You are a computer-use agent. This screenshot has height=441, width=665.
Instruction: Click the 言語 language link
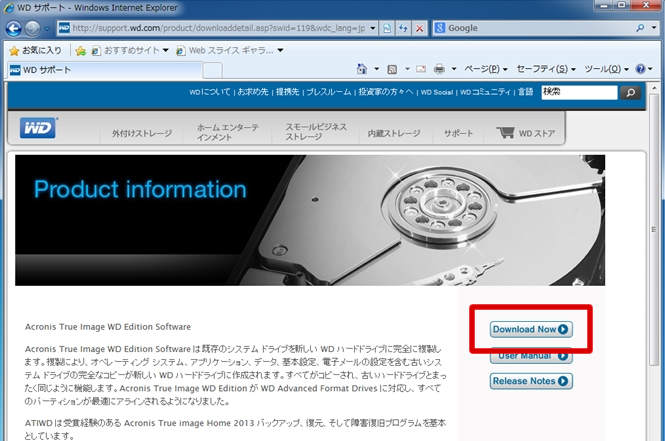pos(525,92)
